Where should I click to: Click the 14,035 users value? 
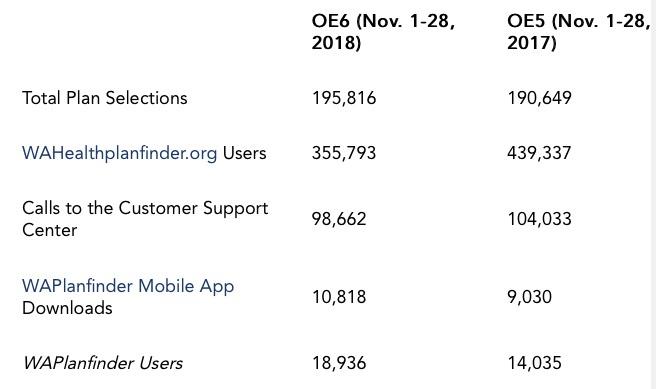pyautogui.click(x=534, y=363)
